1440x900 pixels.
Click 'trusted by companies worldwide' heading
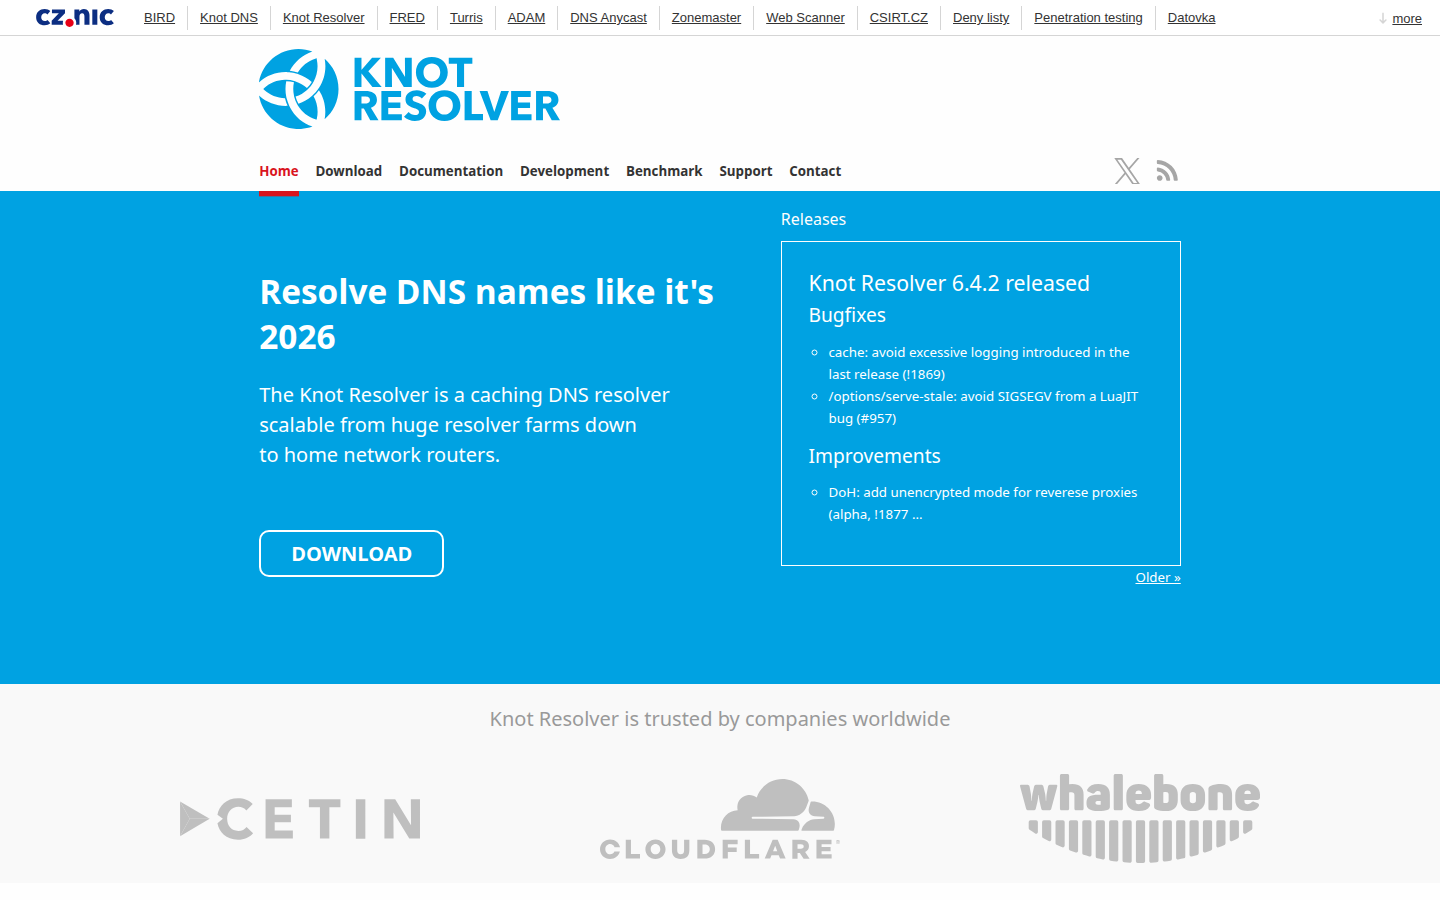(720, 719)
